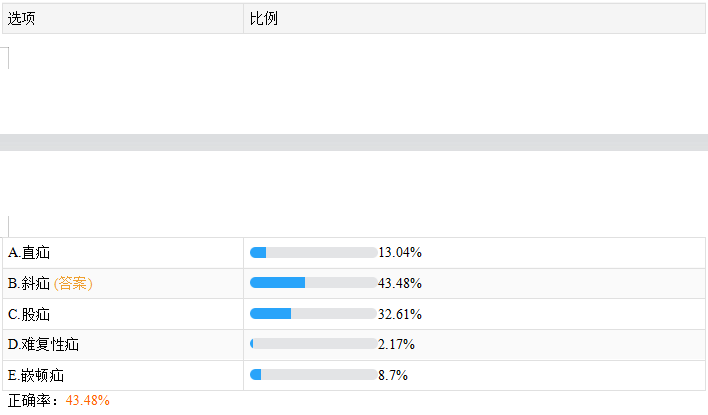The width and height of the screenshot is (708, 415).
Task: Click the progress bar for B.斜疝
Action: tap(313, 283)
